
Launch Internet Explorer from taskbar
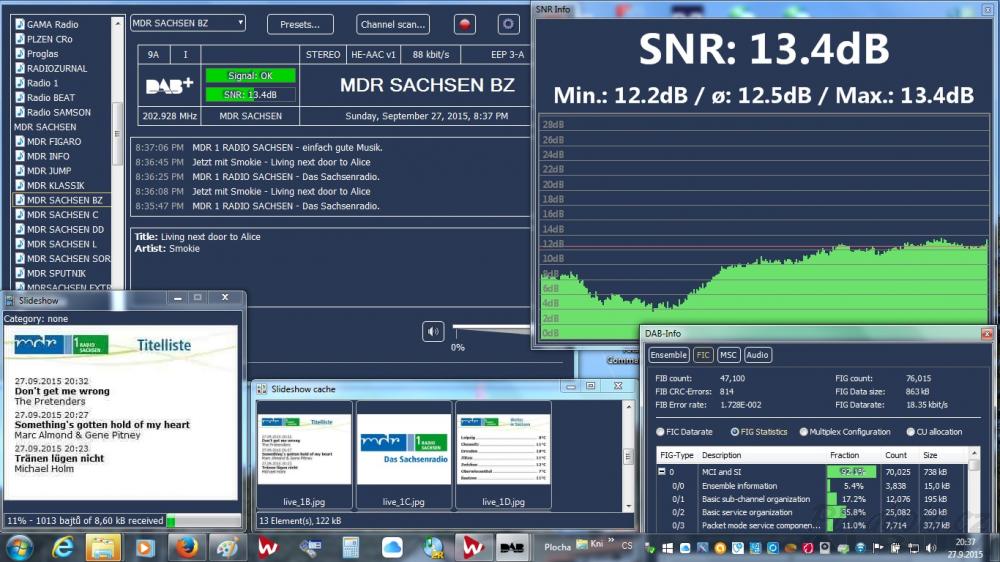point(62,548)
